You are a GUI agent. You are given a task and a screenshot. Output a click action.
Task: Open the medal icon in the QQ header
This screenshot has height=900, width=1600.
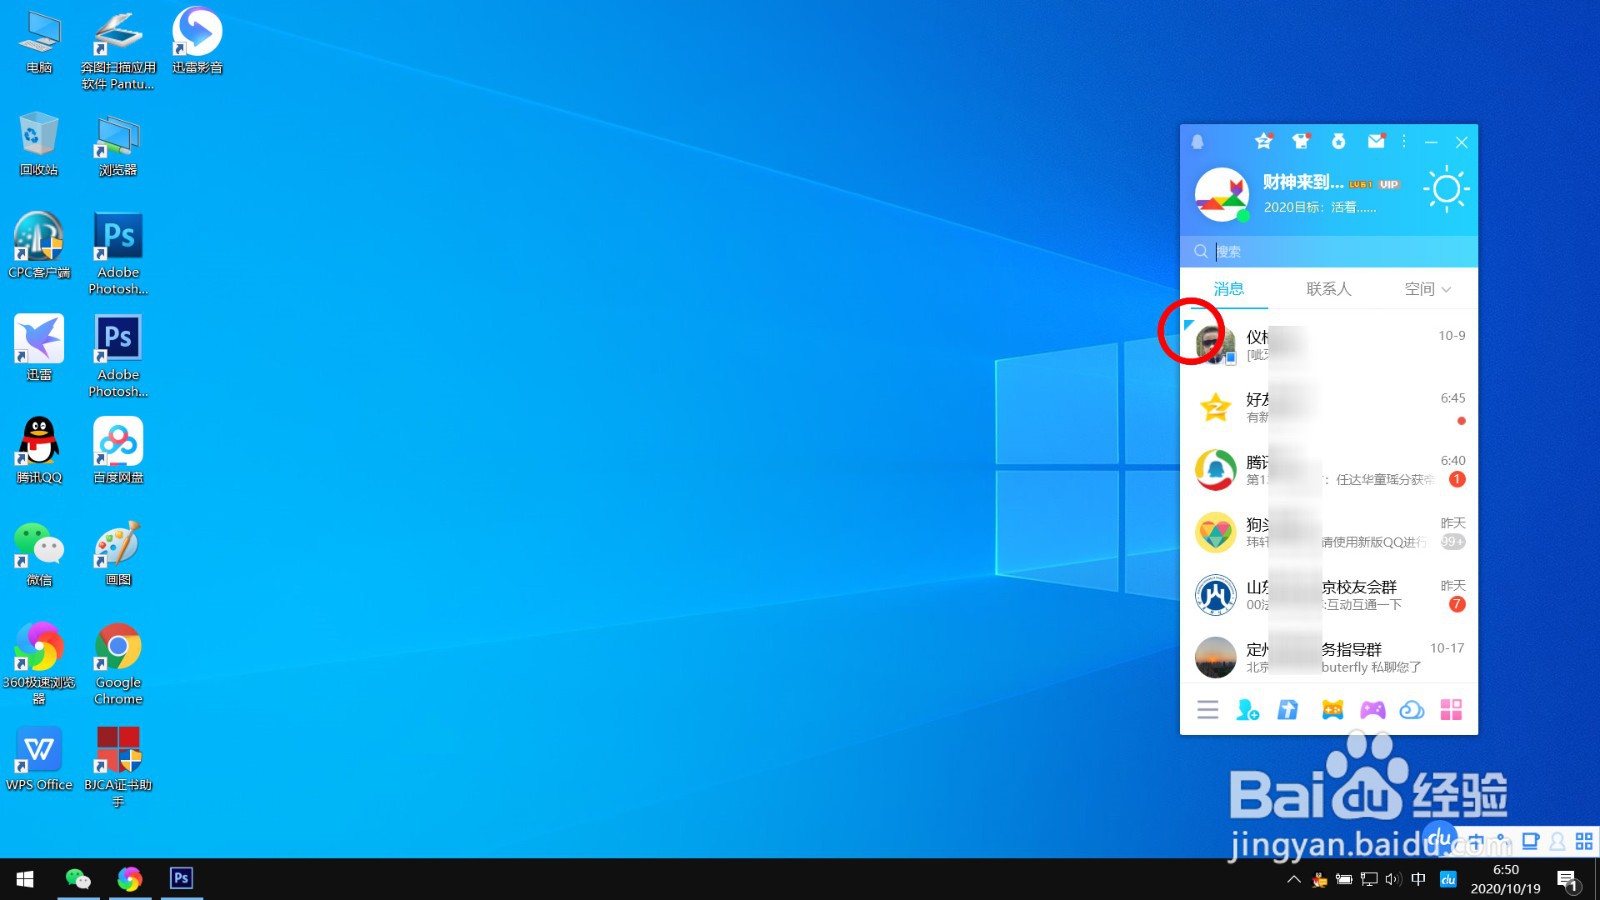pyautogui.click(x=1338, y=141)
